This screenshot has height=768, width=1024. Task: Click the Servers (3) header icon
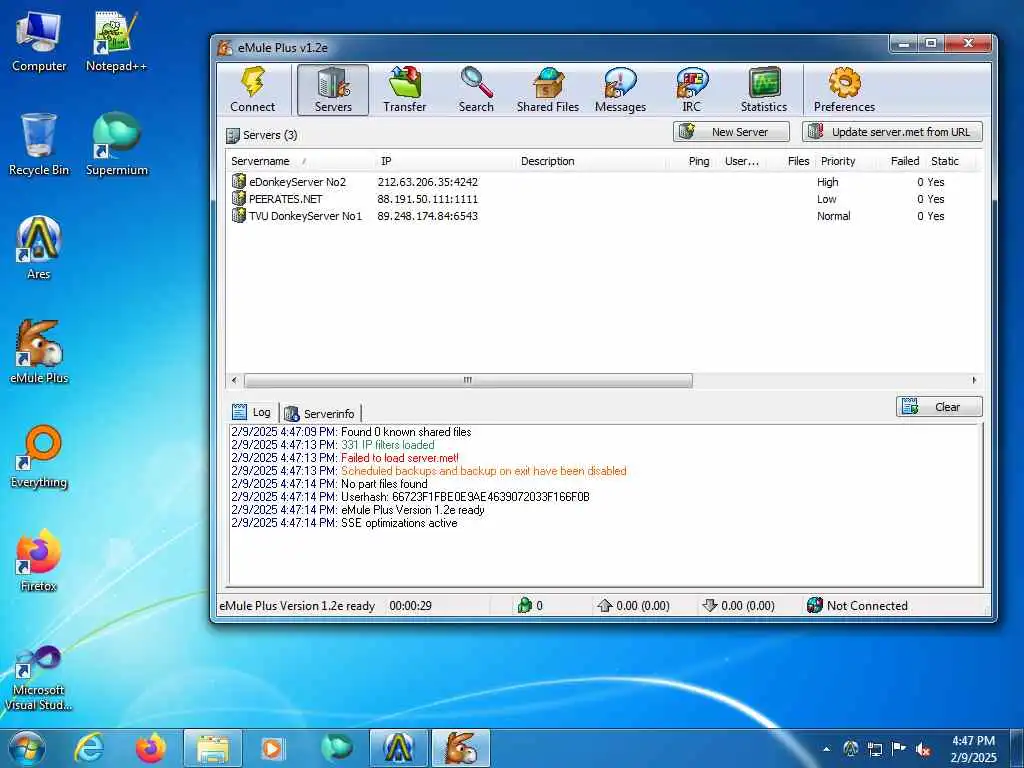[x=232, y=135]
